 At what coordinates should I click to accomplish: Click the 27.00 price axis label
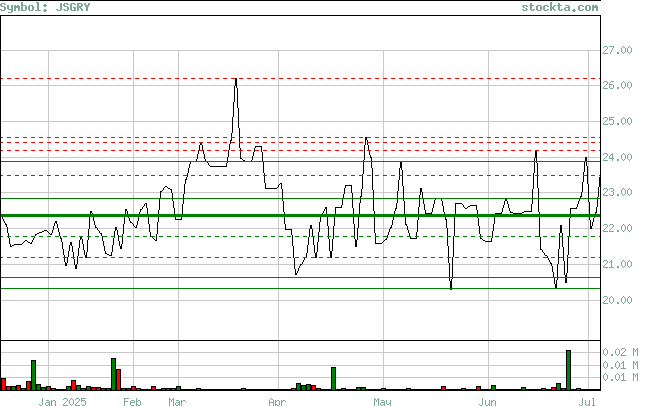point(617,50)
